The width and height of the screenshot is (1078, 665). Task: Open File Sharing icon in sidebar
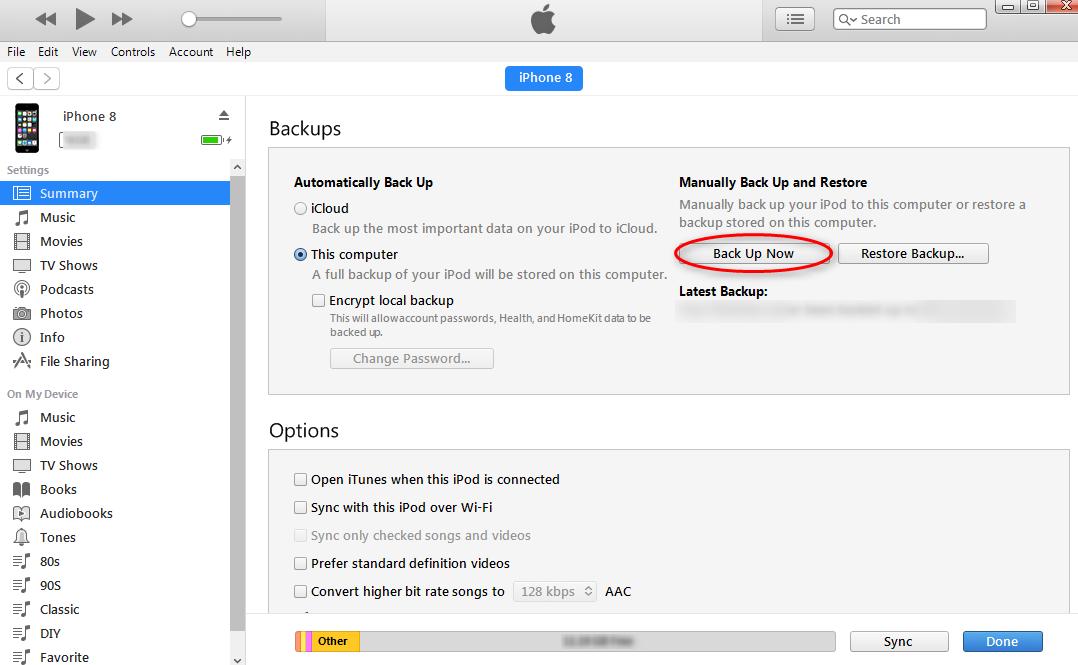(22, 361)
